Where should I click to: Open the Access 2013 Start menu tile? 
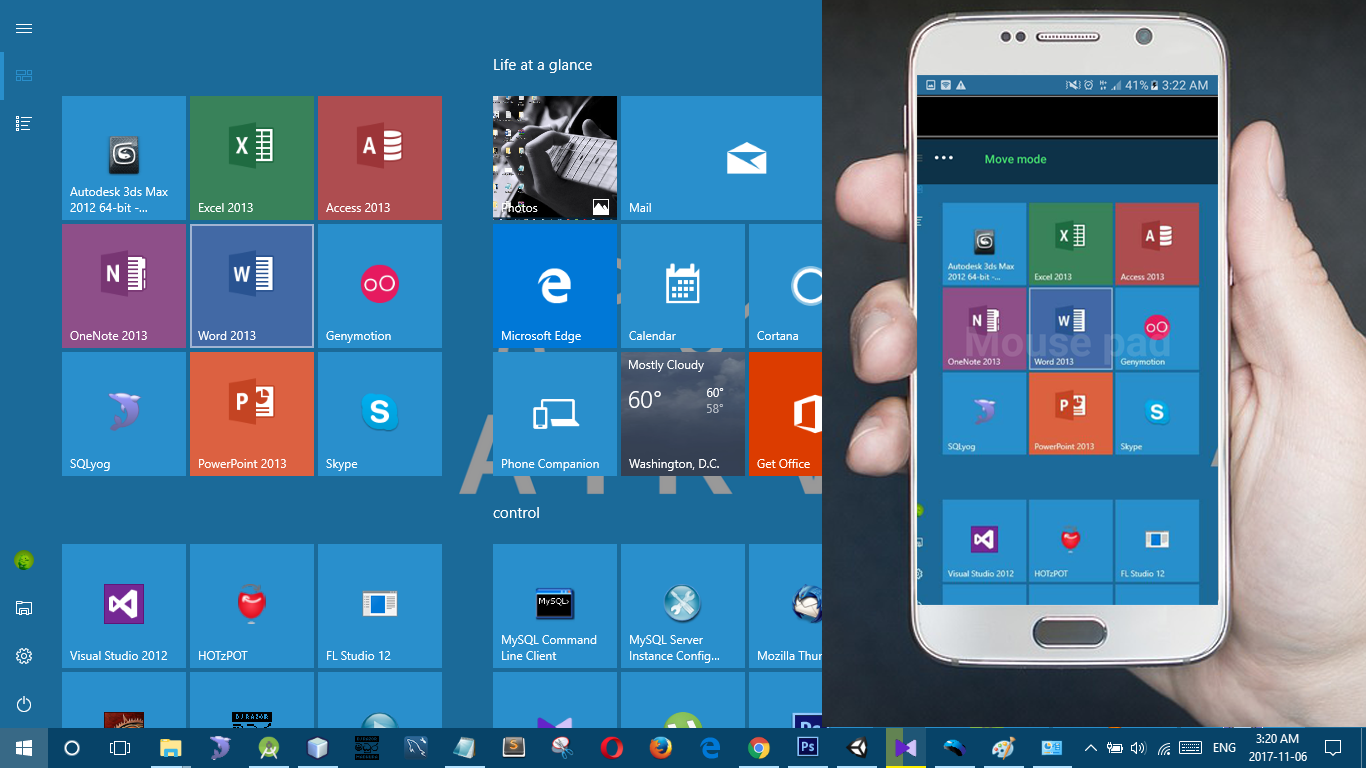[380, 158]
